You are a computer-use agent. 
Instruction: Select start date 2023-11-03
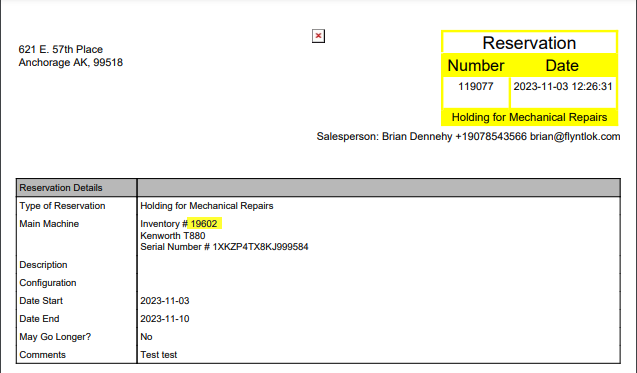point(165,301)
